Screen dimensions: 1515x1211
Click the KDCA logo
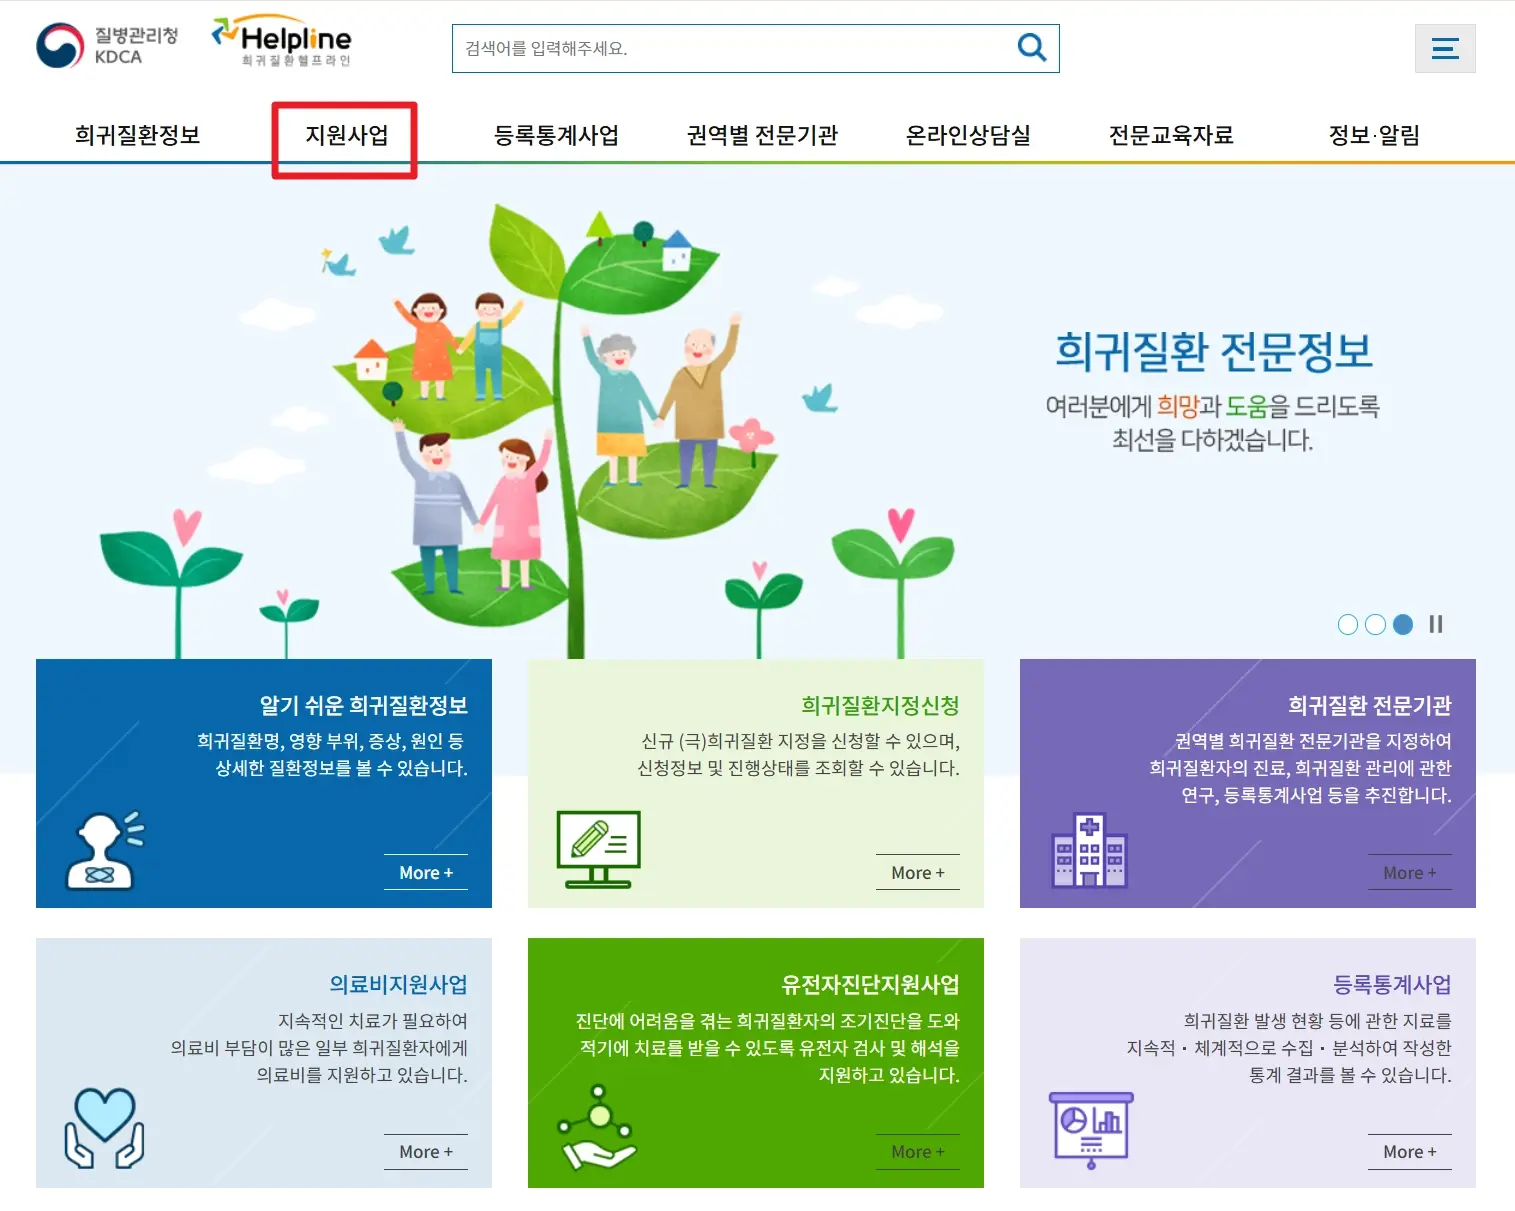click(105, 42)
